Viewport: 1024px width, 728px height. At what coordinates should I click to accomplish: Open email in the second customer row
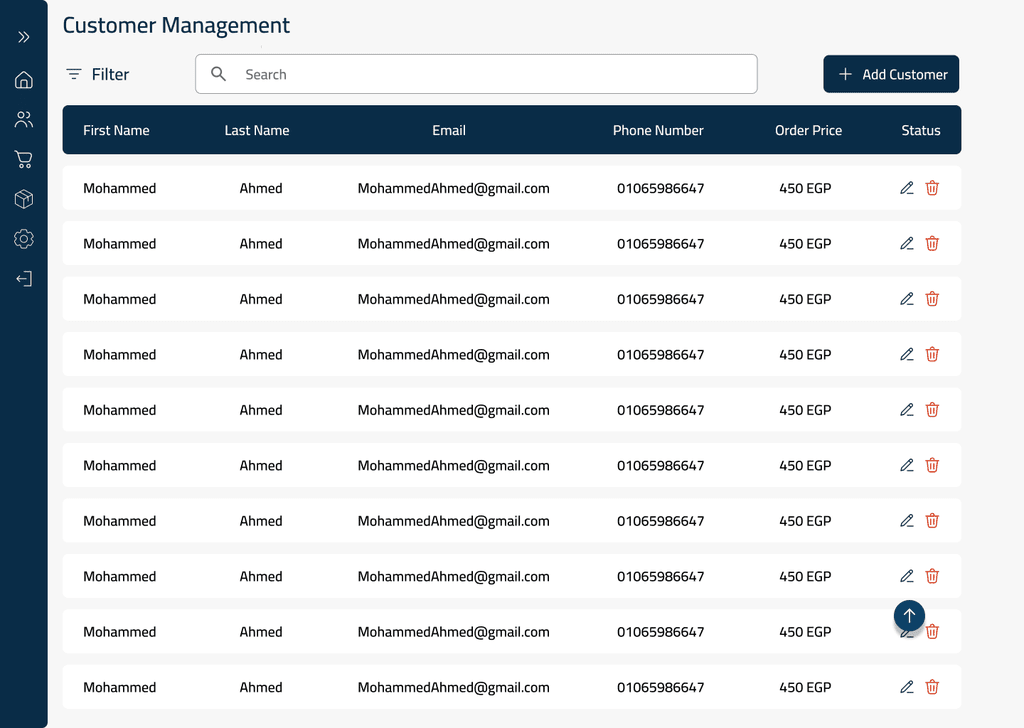click(453, 244)
